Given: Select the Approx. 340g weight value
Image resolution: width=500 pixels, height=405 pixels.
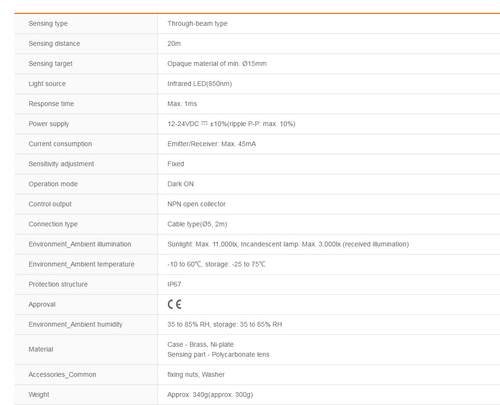Looking at the screenshot, I should tap(210, 395).
